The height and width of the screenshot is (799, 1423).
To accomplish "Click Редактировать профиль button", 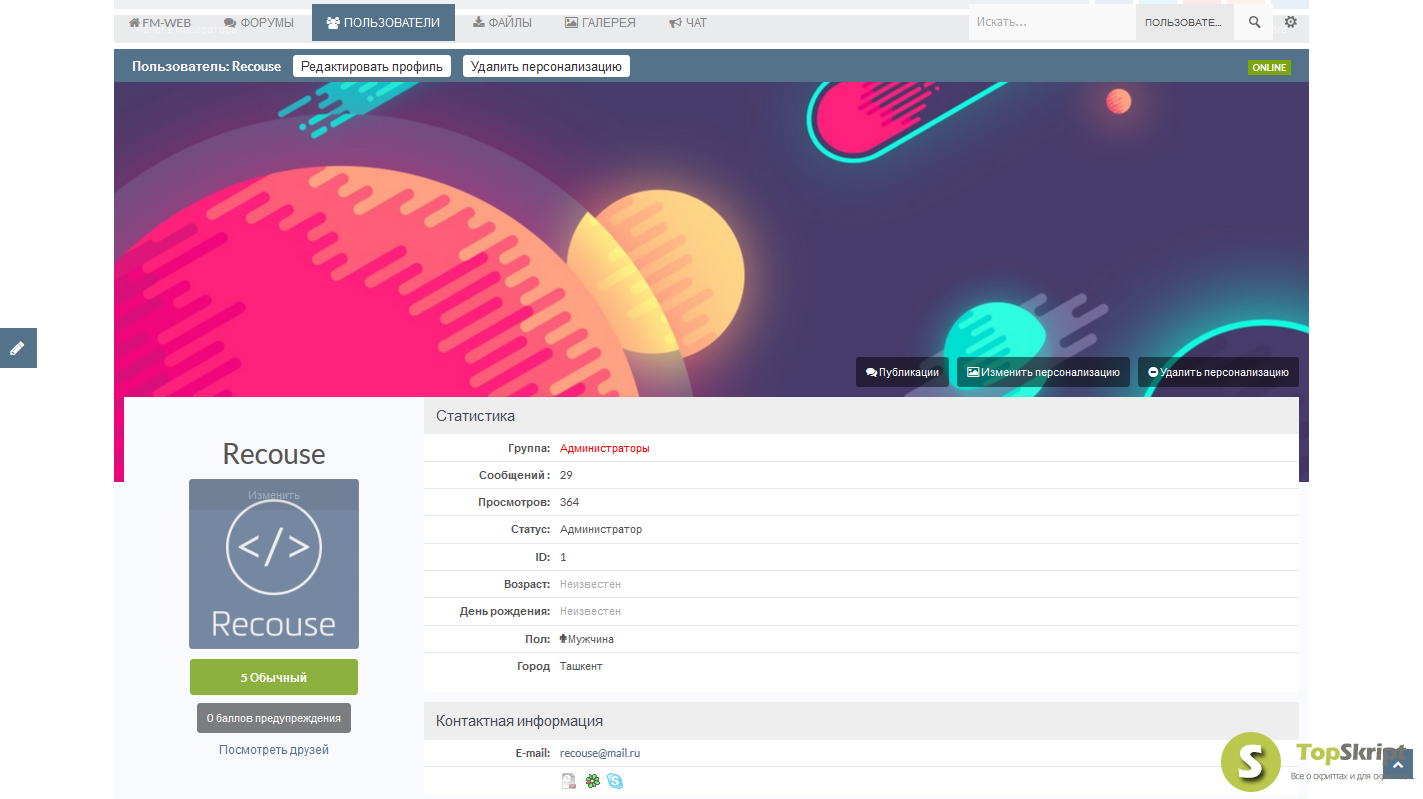I will [x=372, y=66].
